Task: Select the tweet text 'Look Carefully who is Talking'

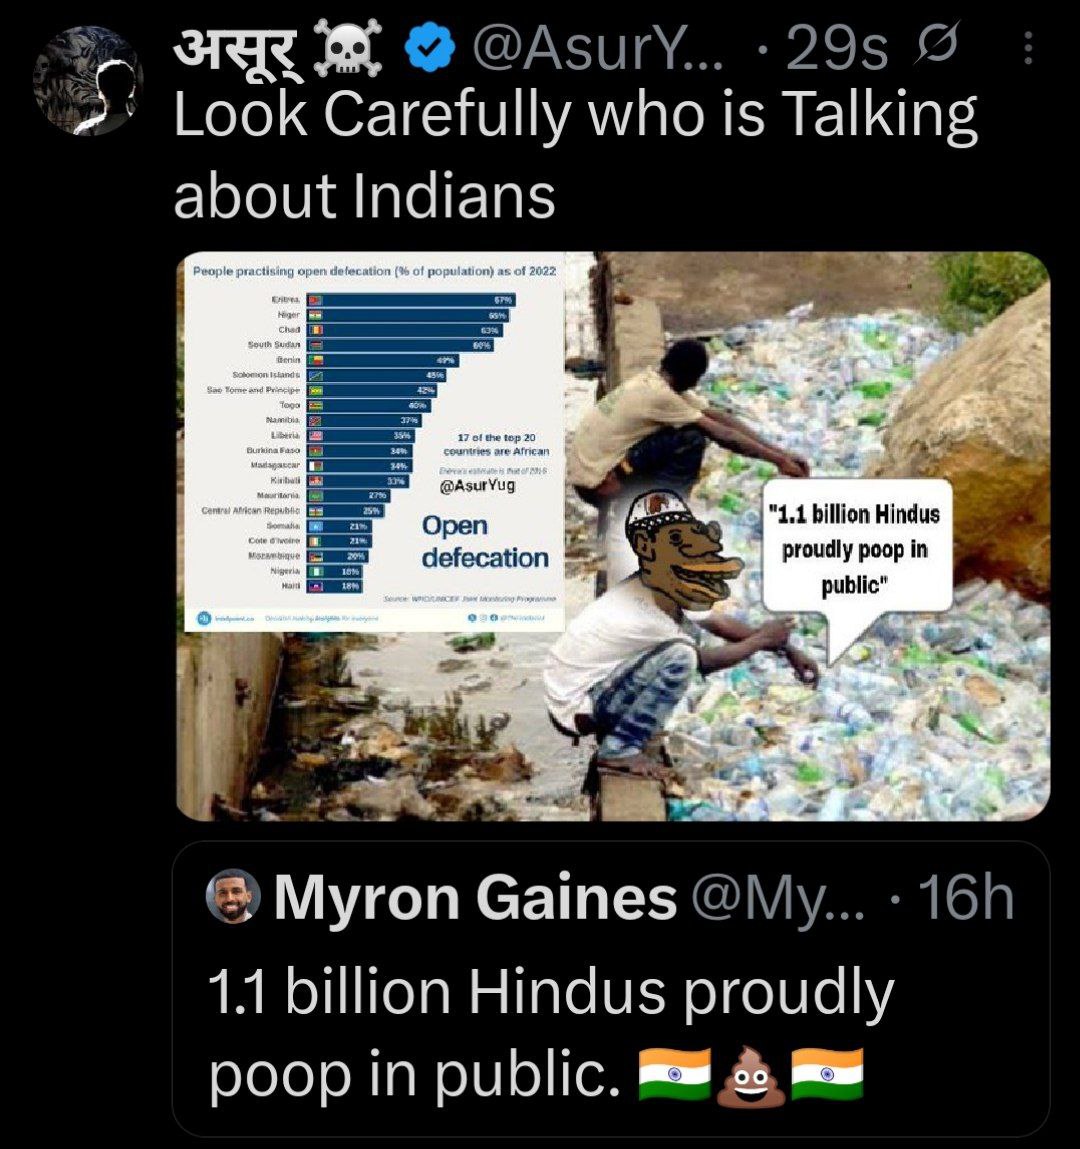Action: coord(576,115)
